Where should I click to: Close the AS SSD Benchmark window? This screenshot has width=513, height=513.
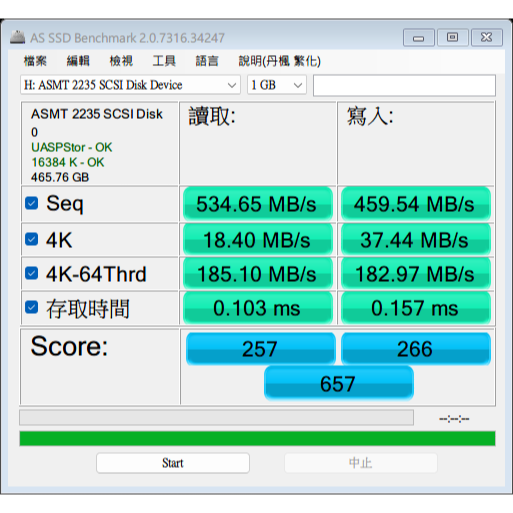pos(487,38)
